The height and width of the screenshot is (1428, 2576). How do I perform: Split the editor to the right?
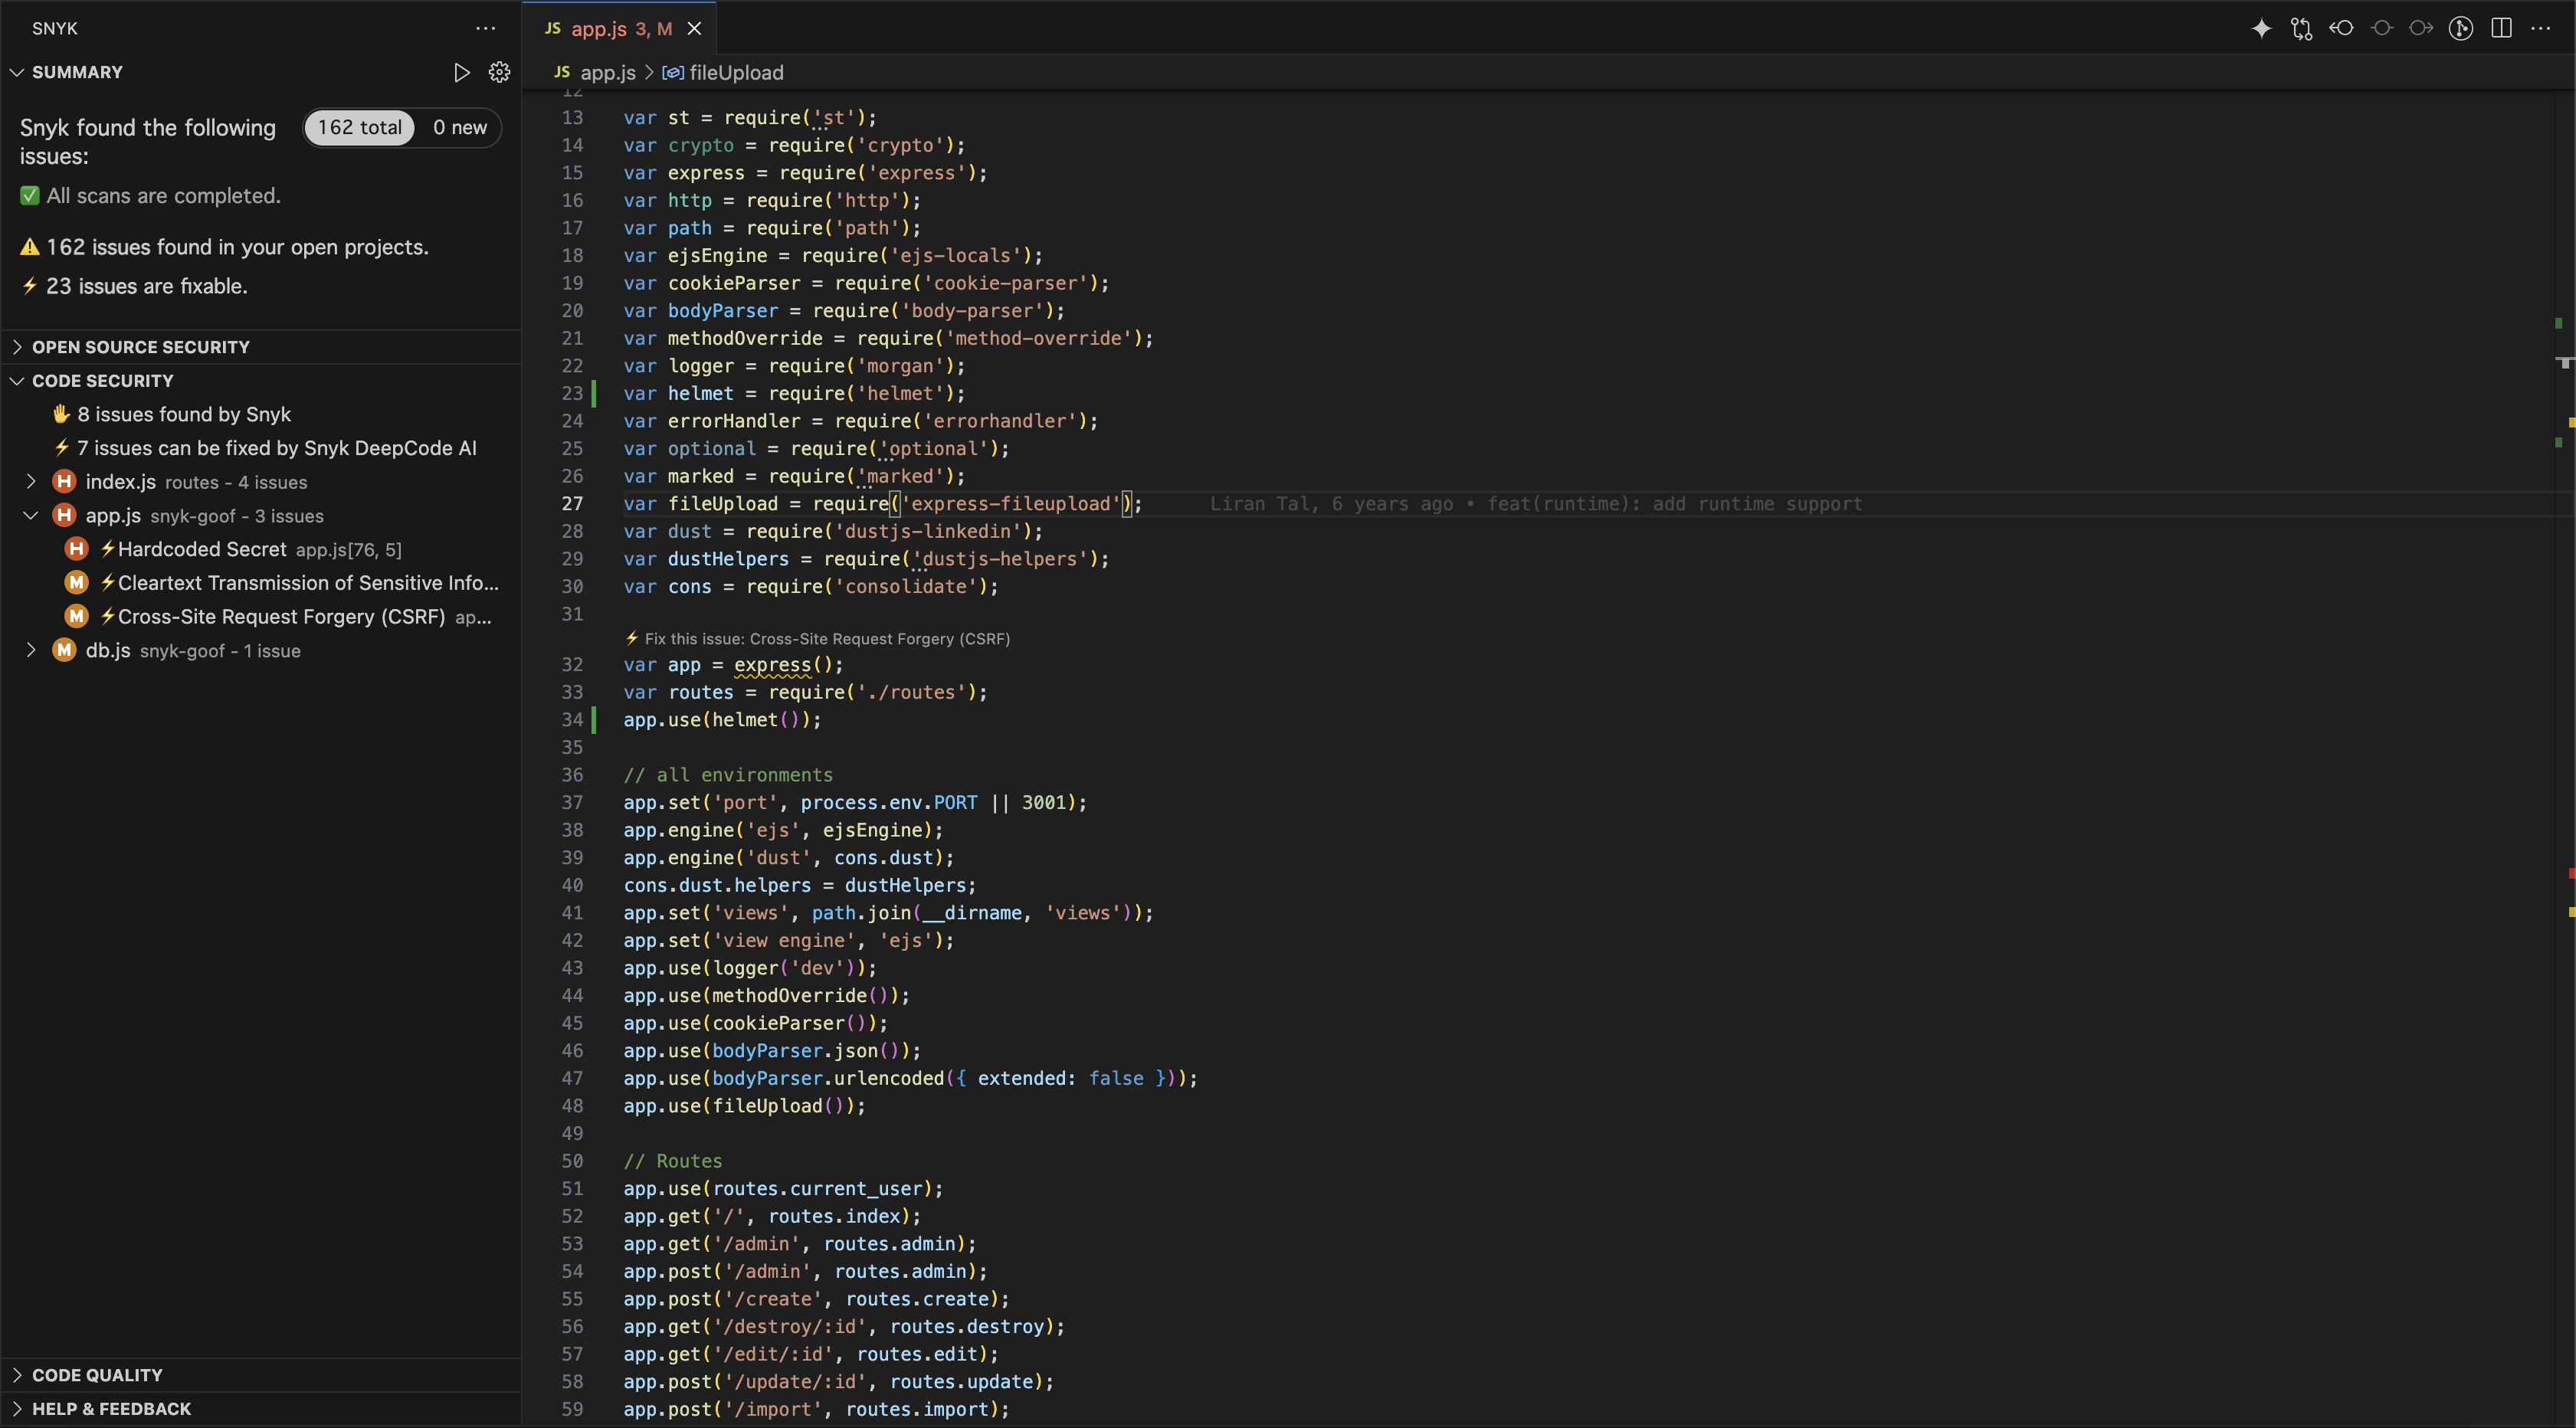[x=2501, y=28]
